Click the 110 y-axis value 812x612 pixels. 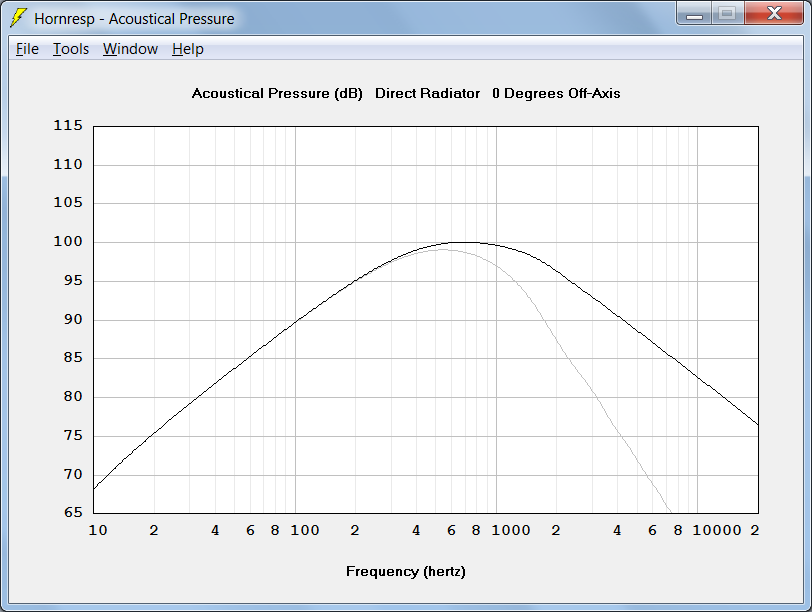point(68,164)
